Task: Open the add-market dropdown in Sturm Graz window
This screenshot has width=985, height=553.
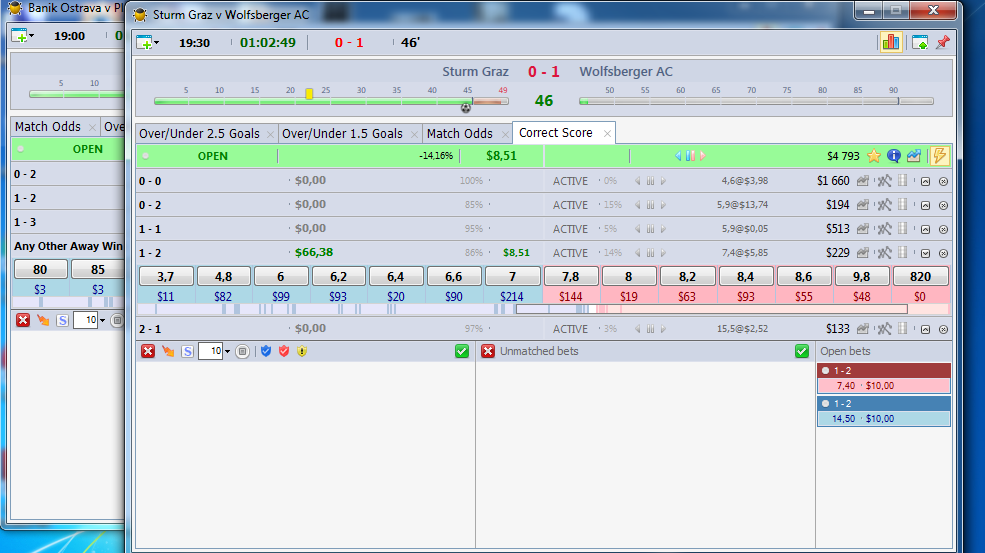Action: point(156,43)
